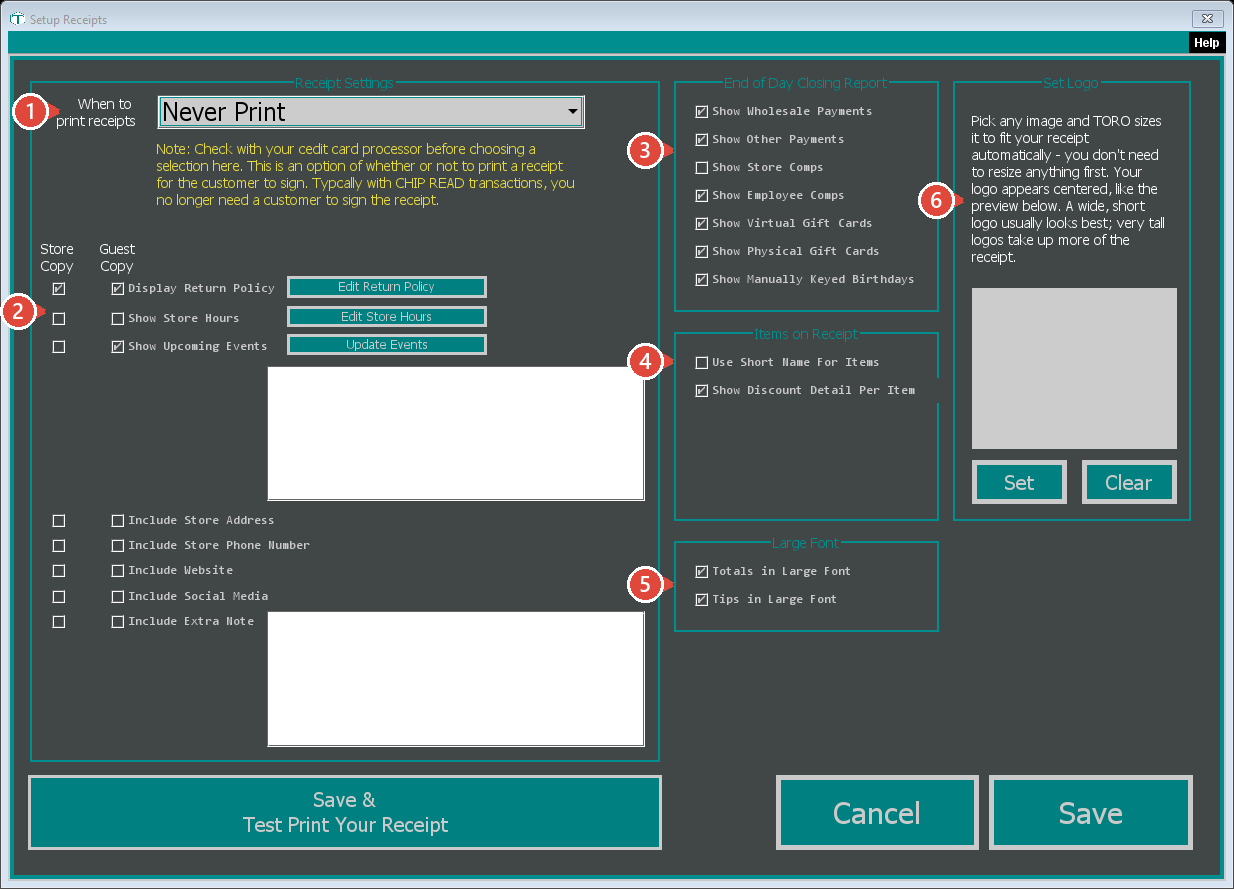Enable Store Copy Include Social Media checkbox
This screenshot has width=1234, height=889.
[x=59, y=597]
